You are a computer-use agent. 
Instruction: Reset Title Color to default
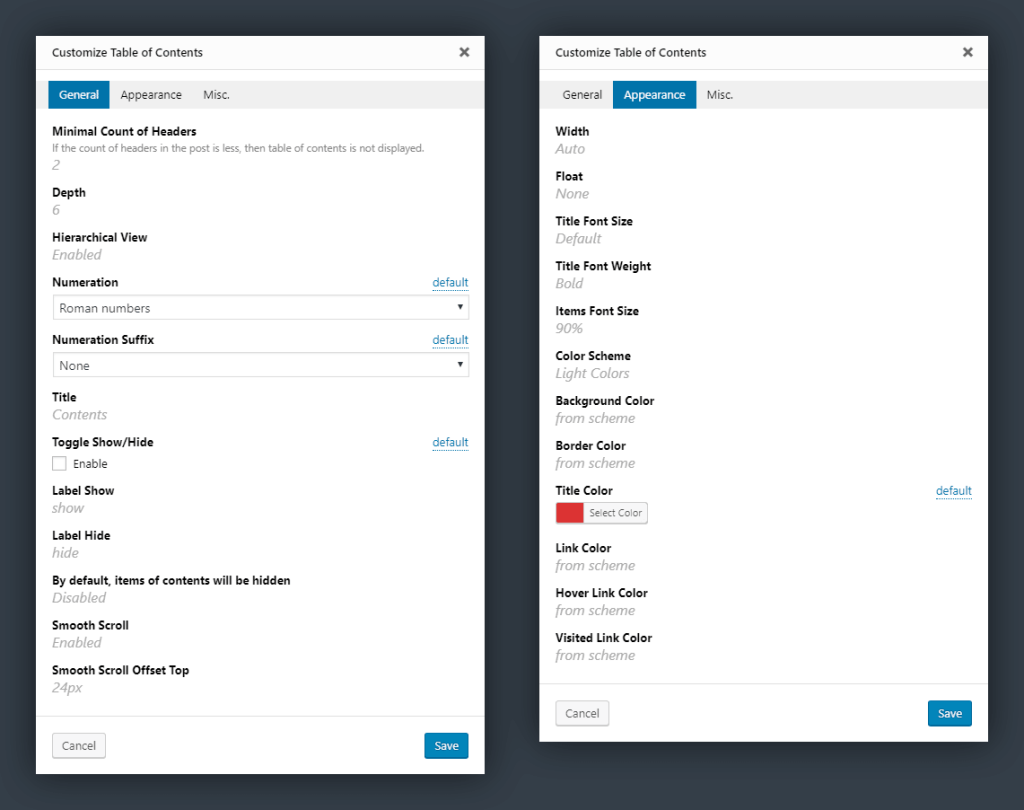953,491
